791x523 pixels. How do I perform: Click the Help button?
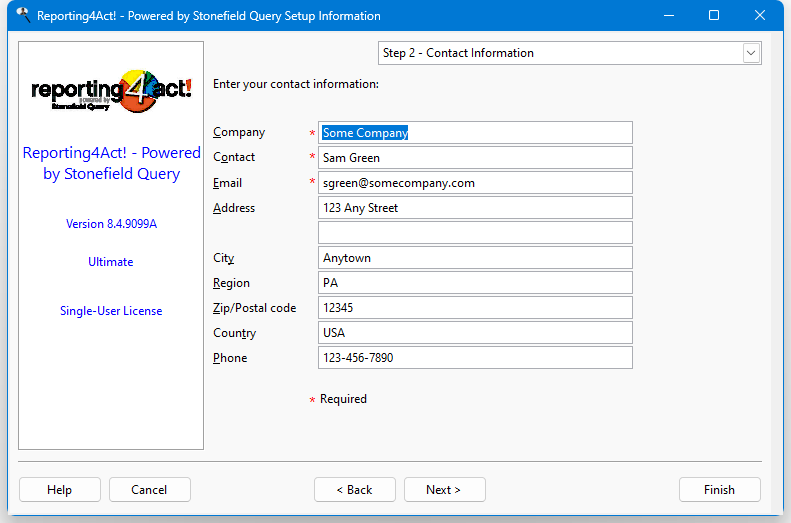click(x=60, y=490)
